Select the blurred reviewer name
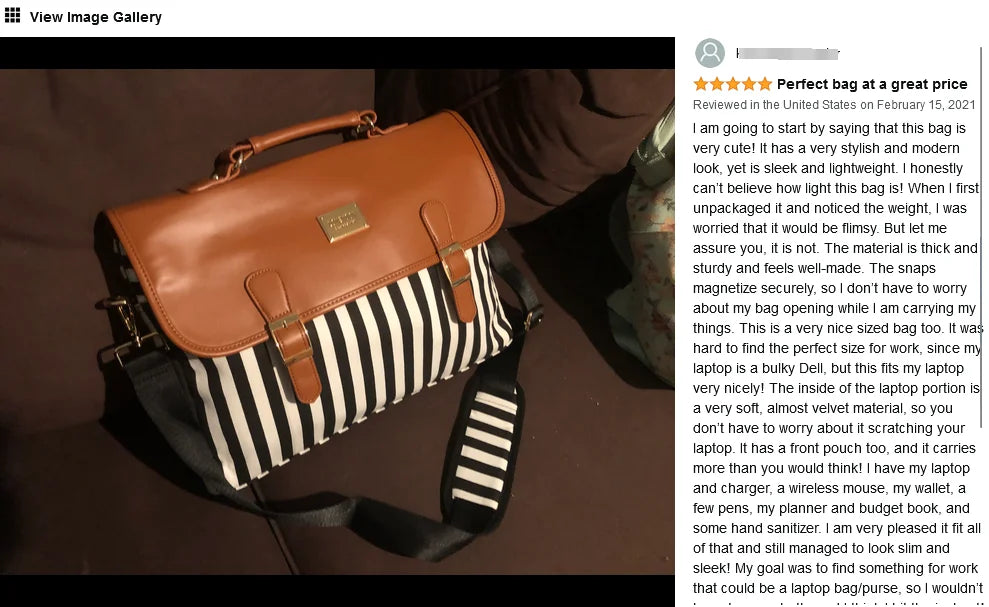The width and height of the screenshot is (989, 607). tap(787, 54)
